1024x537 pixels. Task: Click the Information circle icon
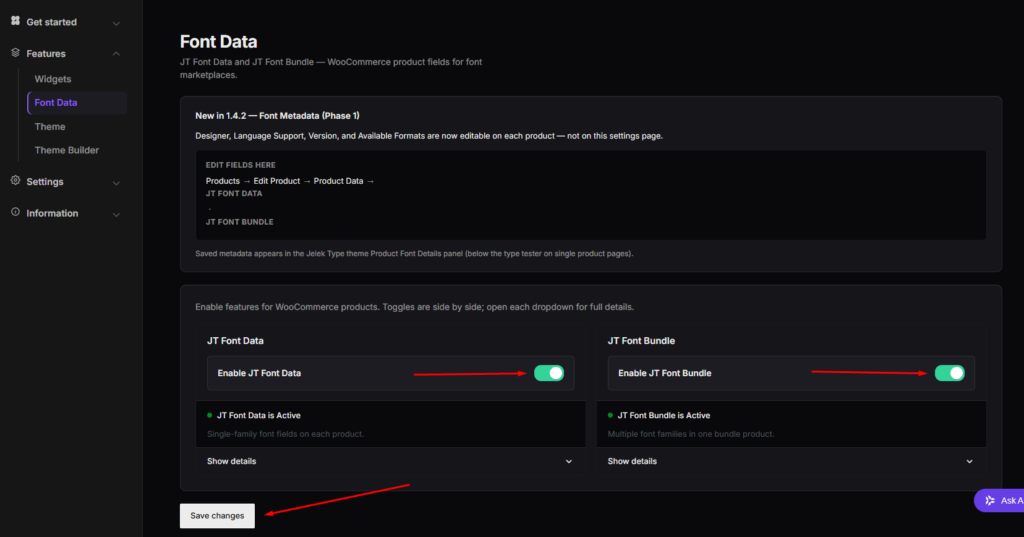click(x=15, y=212)
